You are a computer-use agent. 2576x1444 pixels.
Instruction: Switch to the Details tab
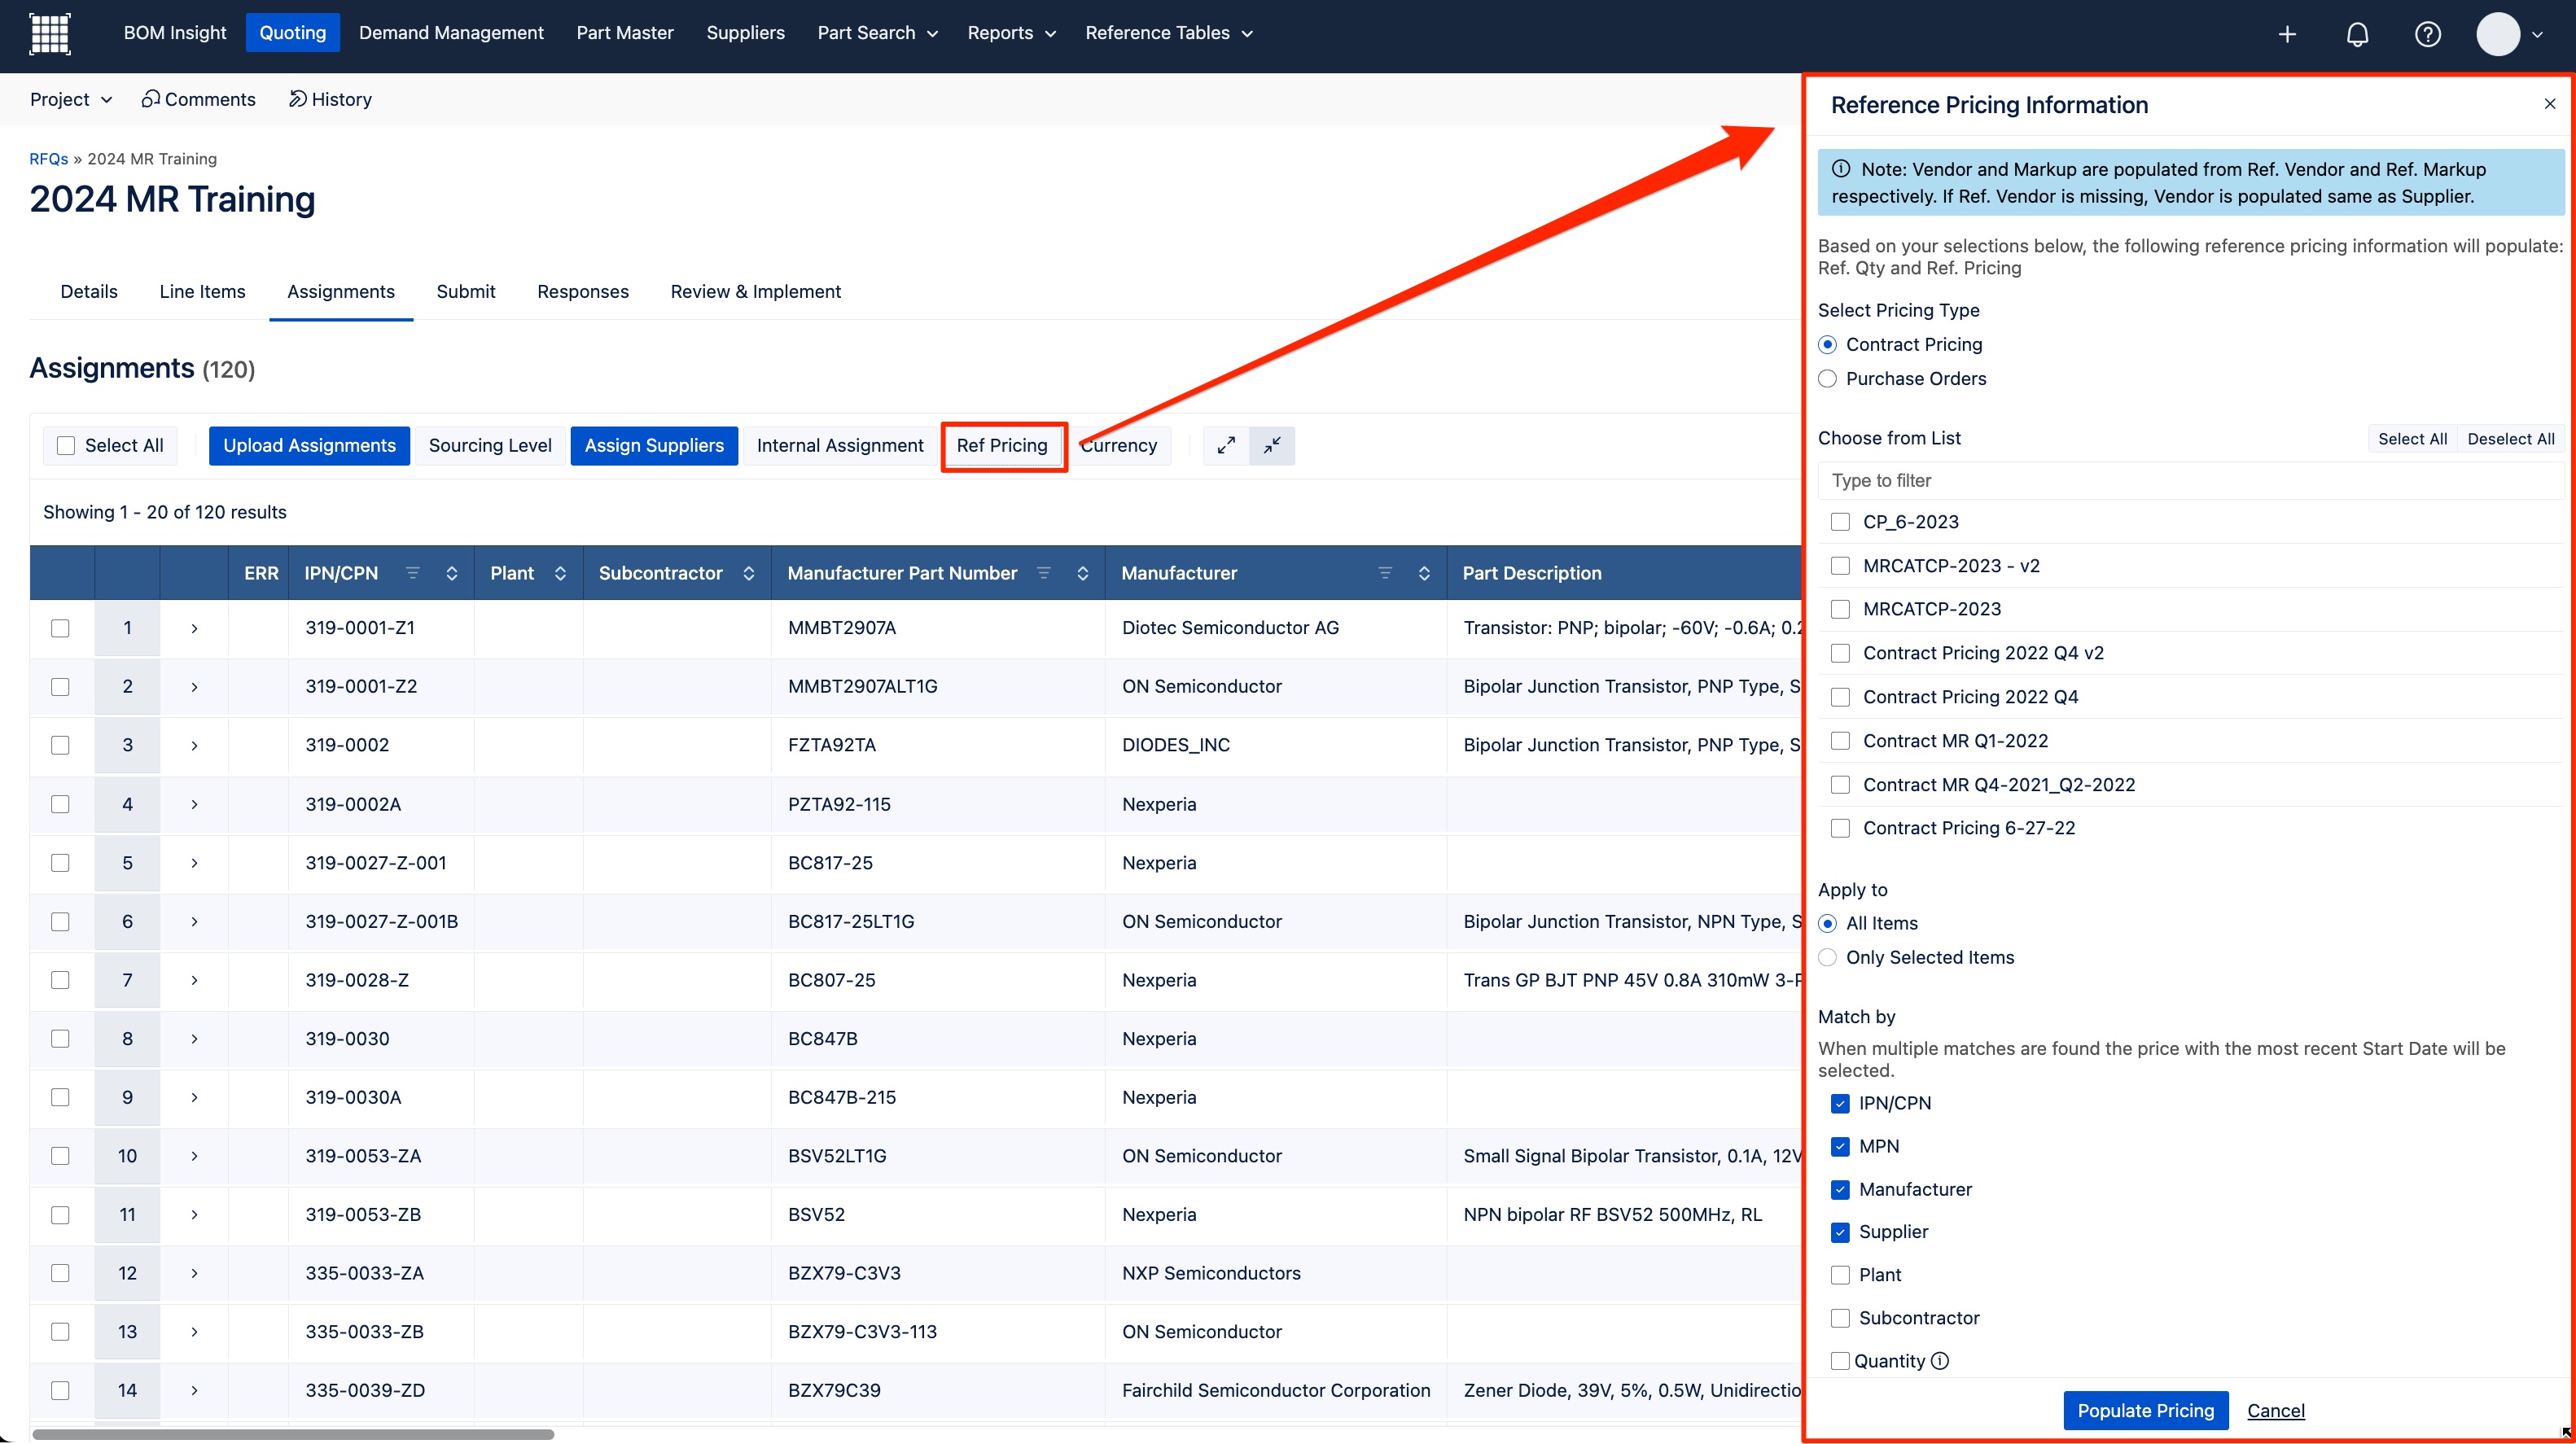89,291
